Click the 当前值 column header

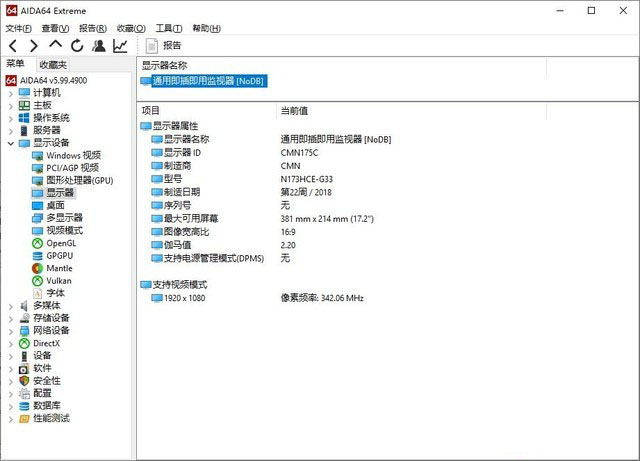[294, 110]
